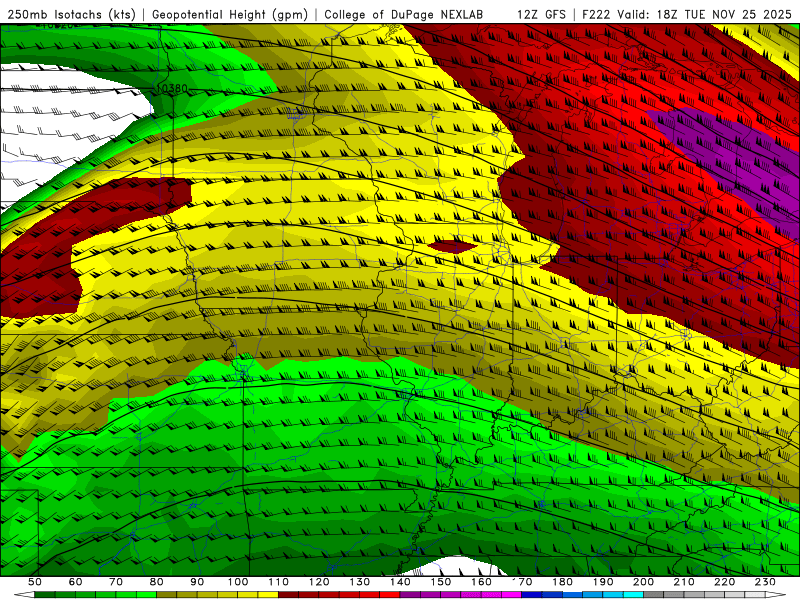This screenshot has height=600, width=800.
Task: Click the 190 value on the color scale
Action: pos(603,582)
